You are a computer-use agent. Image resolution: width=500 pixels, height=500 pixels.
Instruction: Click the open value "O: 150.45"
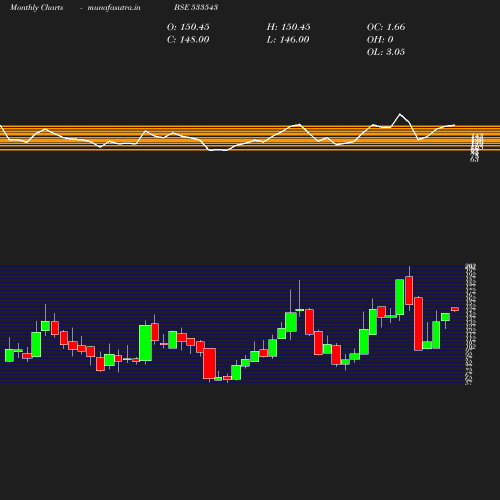click(x=188, y=27)
